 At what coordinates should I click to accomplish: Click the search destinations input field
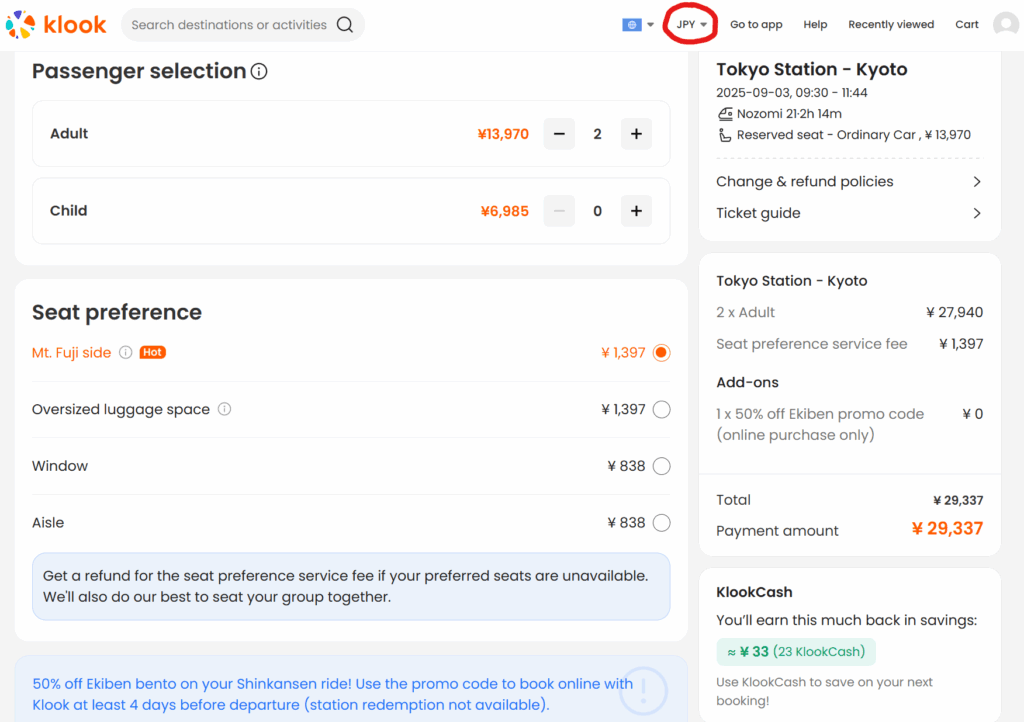(x=229, y=25)
